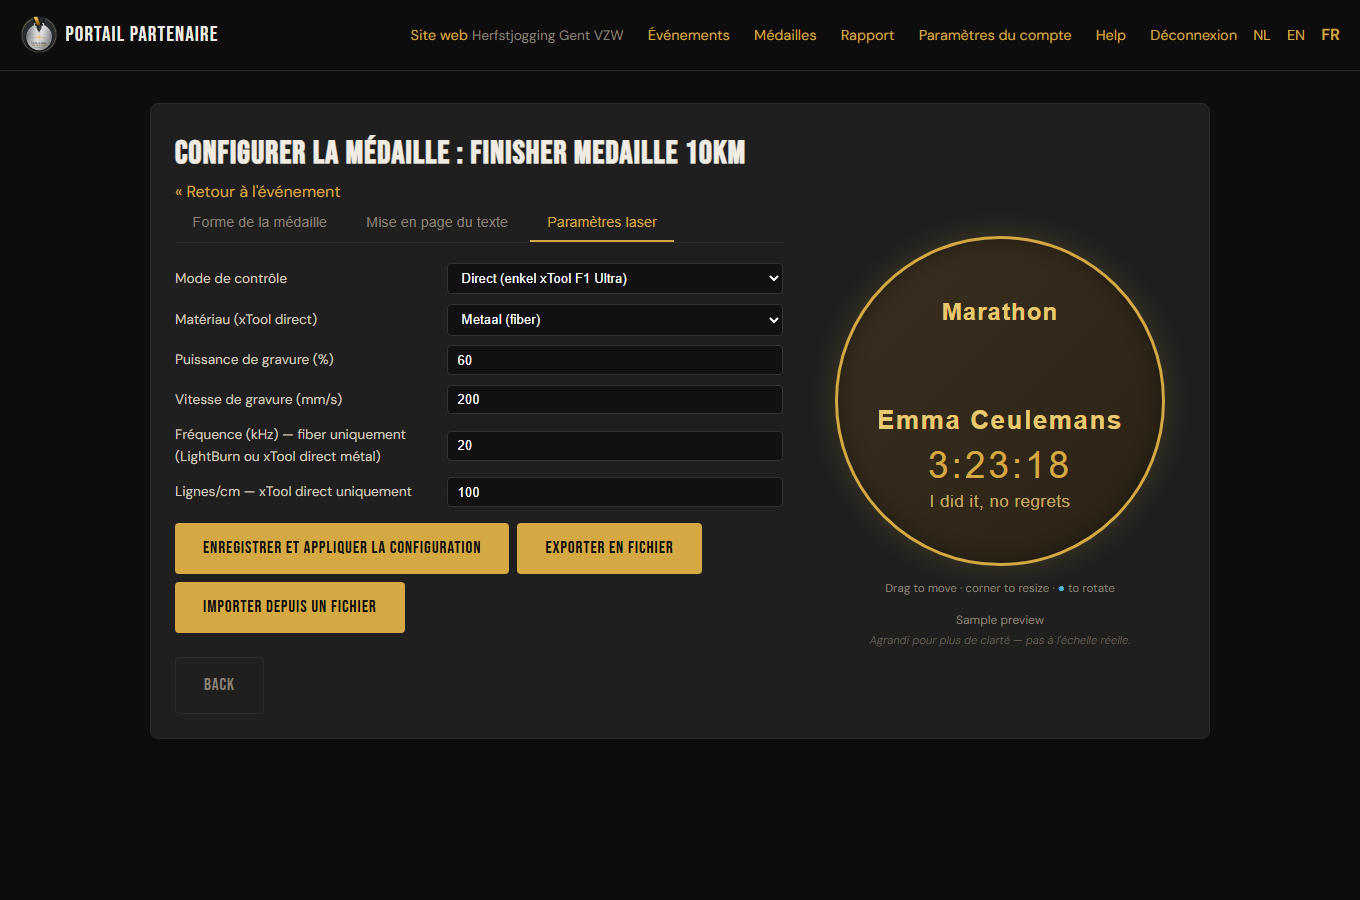Click the Portail Partenaire logo icon

pos(39,35)
